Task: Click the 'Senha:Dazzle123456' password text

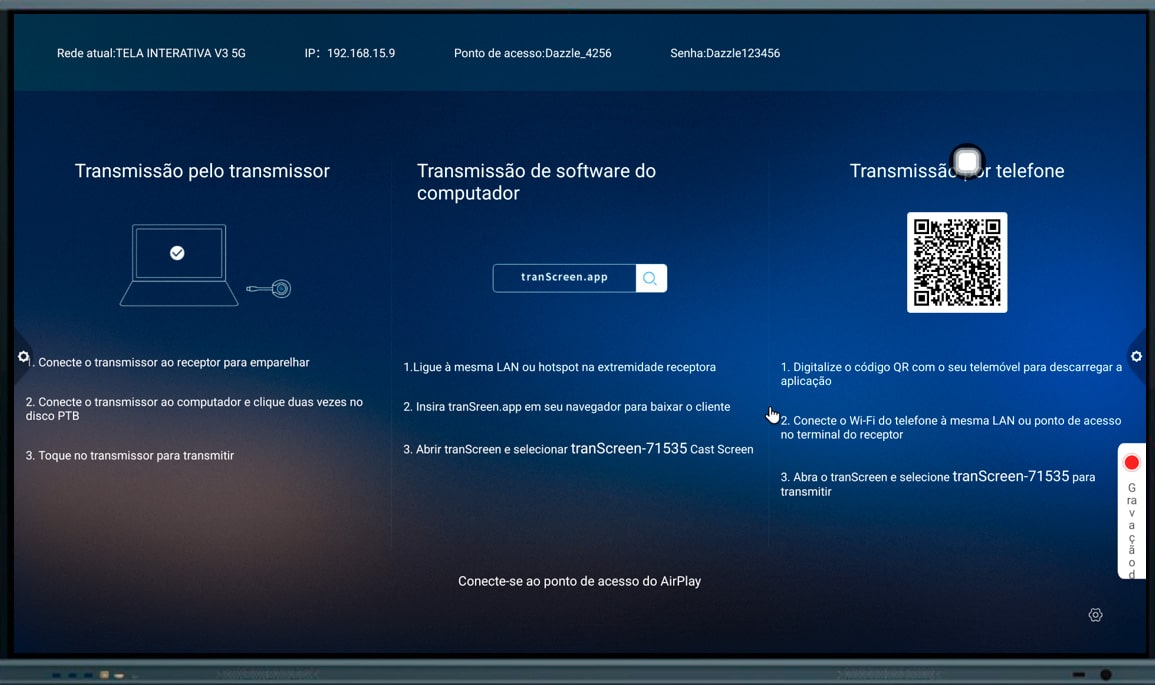Action: [724, 53]
